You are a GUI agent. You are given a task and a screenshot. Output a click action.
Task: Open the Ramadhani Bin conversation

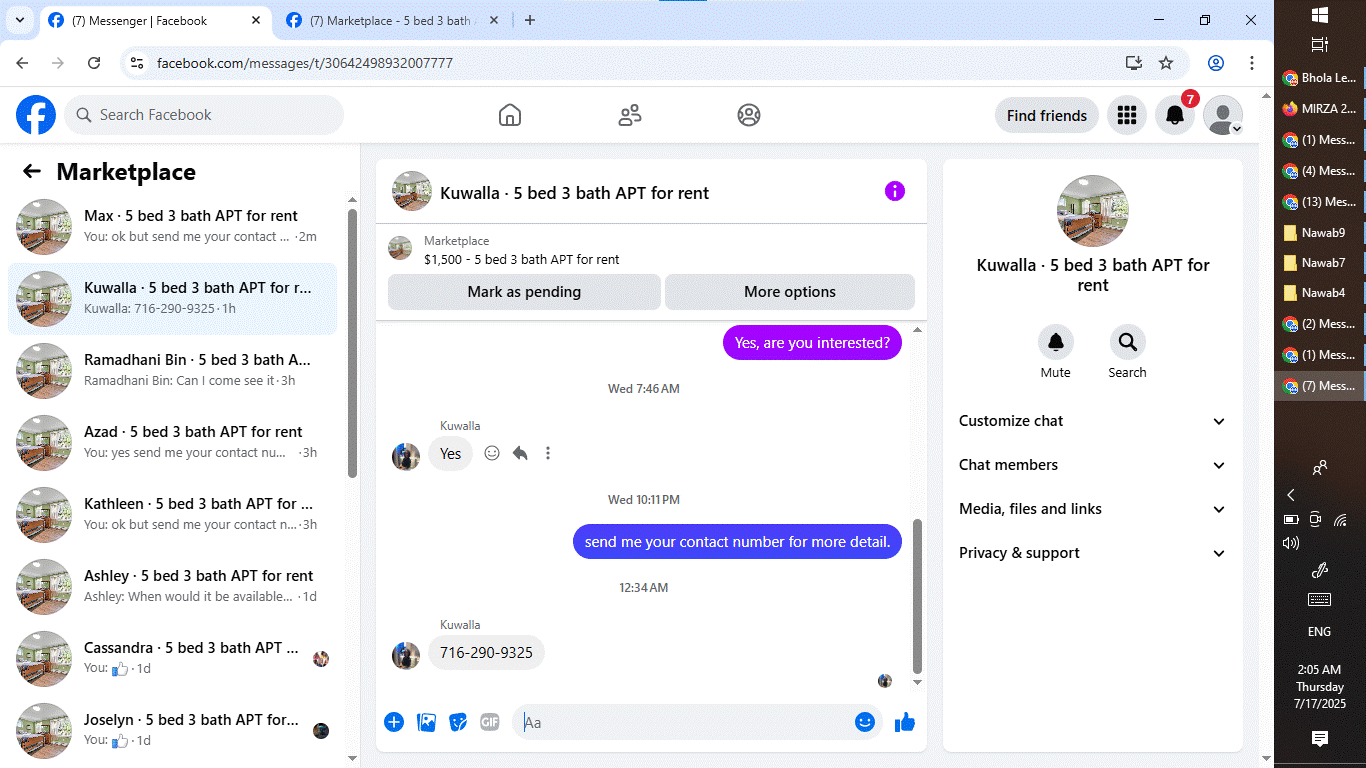[x=173, y=371]
